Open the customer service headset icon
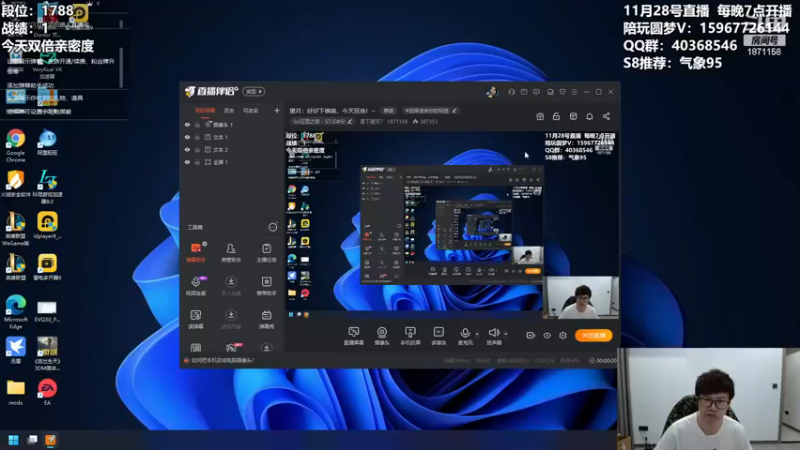The image size is (800, 450). [511, 92]
